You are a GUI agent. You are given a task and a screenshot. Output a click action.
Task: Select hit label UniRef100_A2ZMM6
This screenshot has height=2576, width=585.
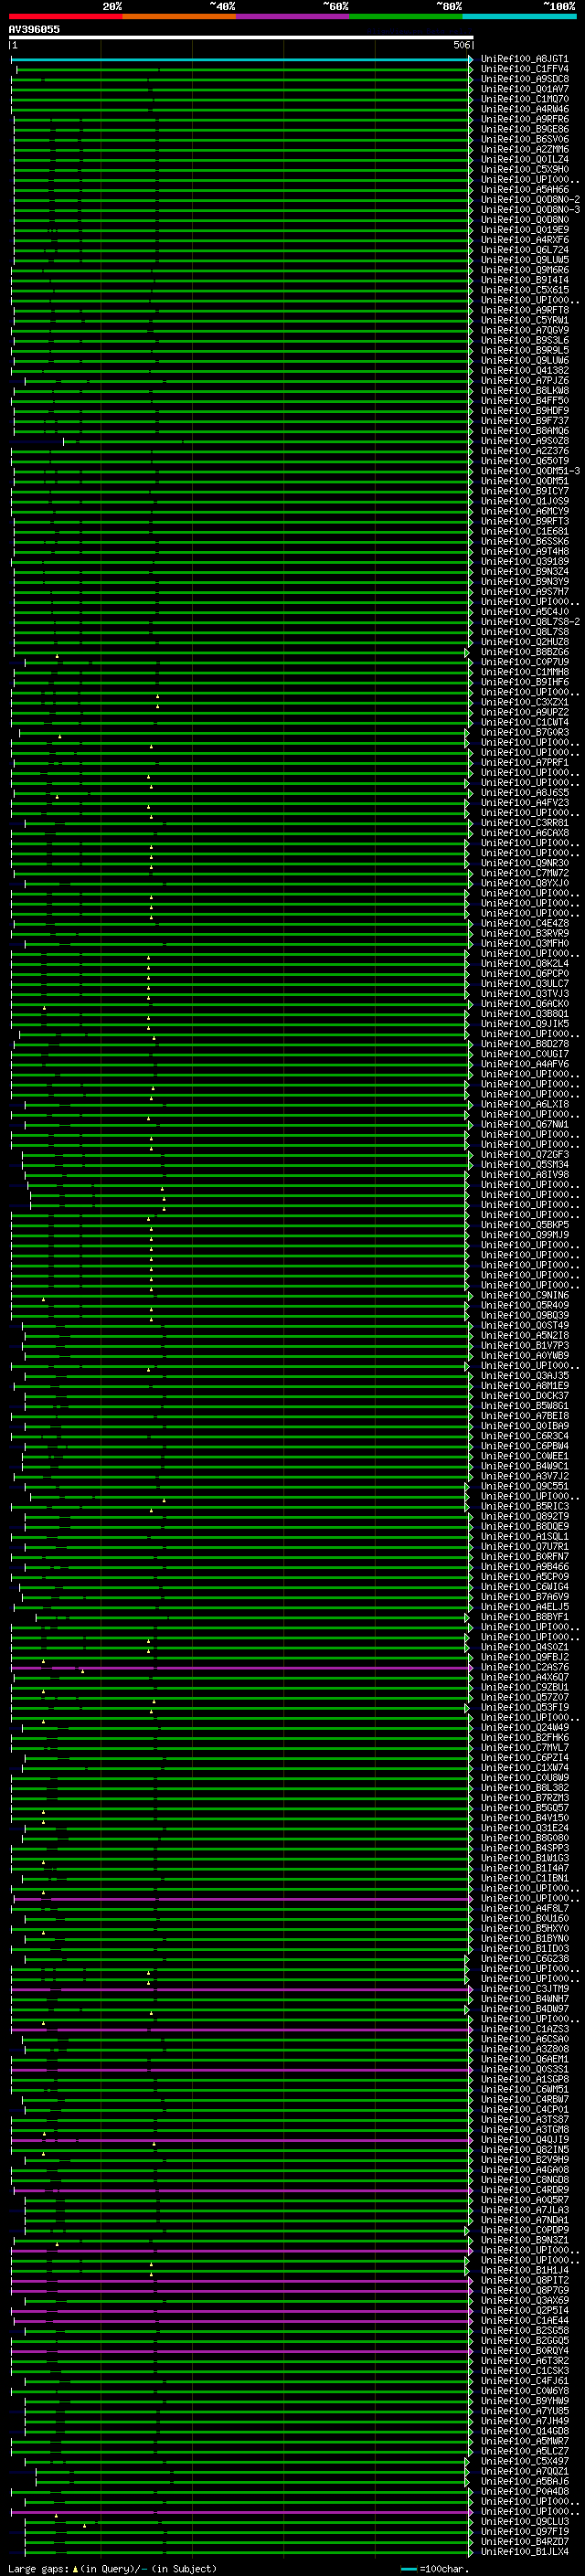point(524,149)
